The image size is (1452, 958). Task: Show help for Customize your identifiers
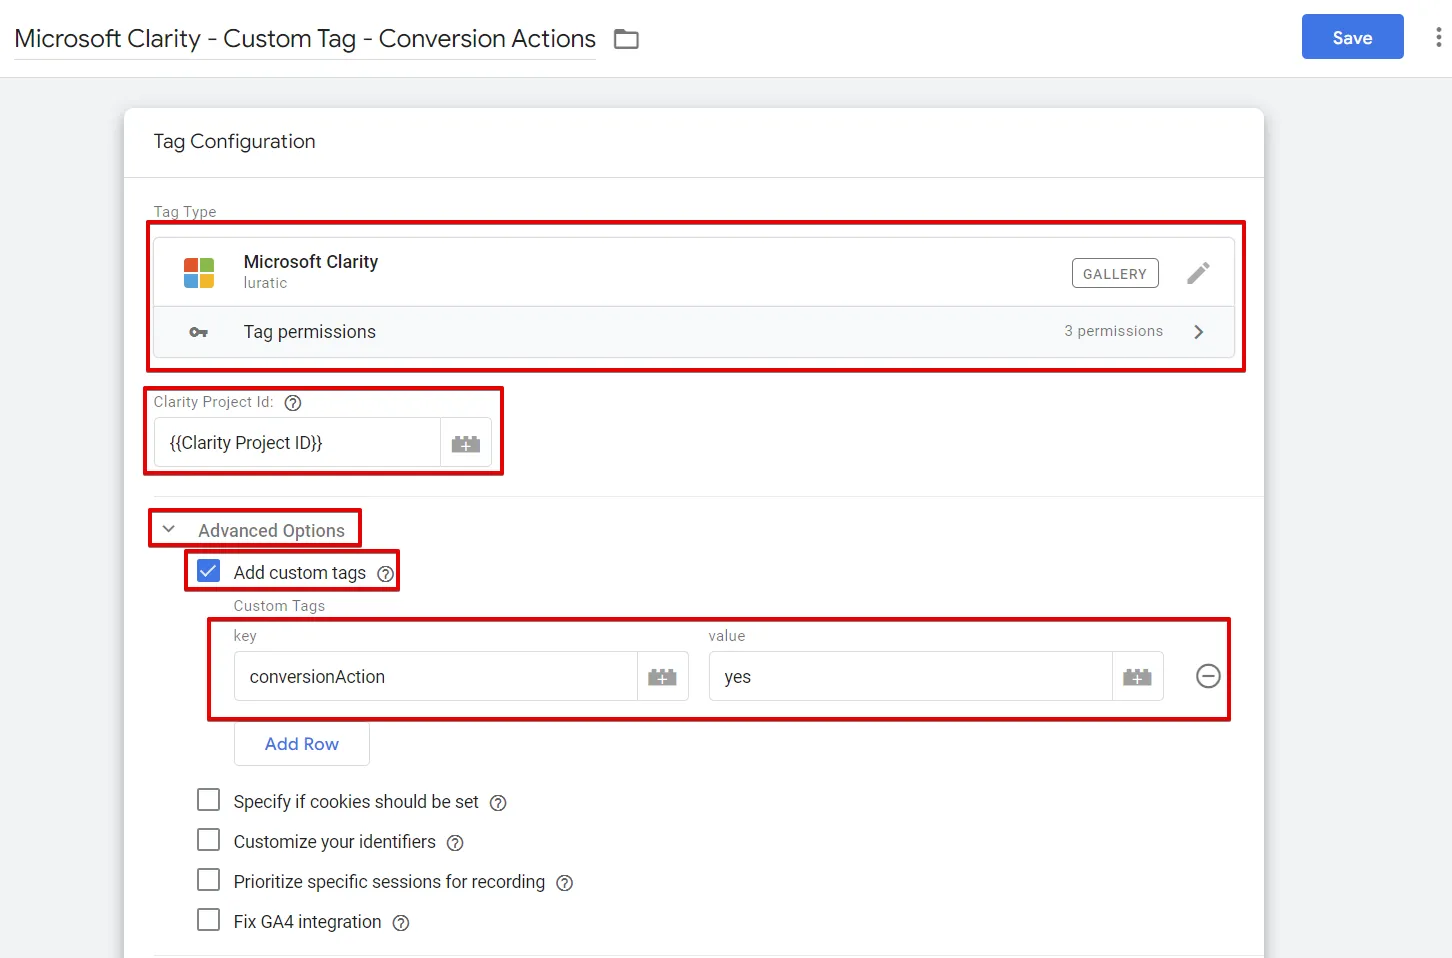coord(455,843)
